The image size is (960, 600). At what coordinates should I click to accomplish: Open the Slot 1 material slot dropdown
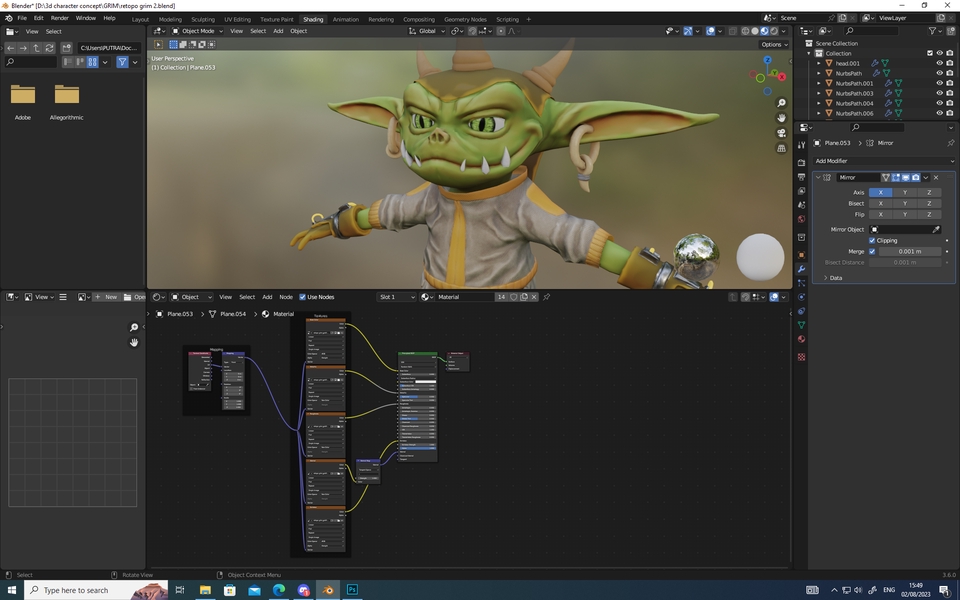pos(396,297)
